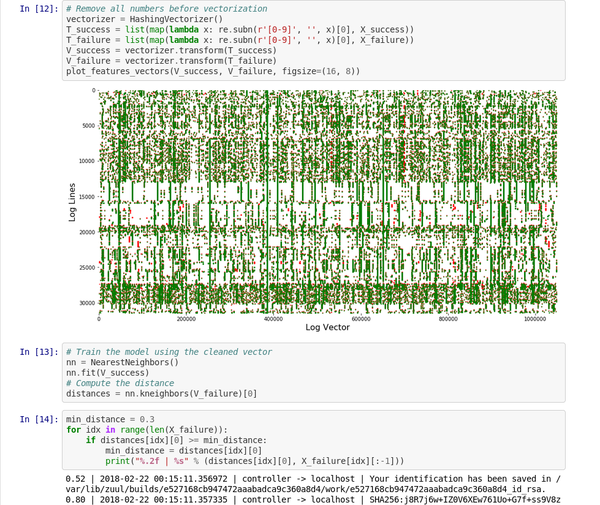
Task: Click the In [14] cell prompt
Action: click(x=39, y=419)
